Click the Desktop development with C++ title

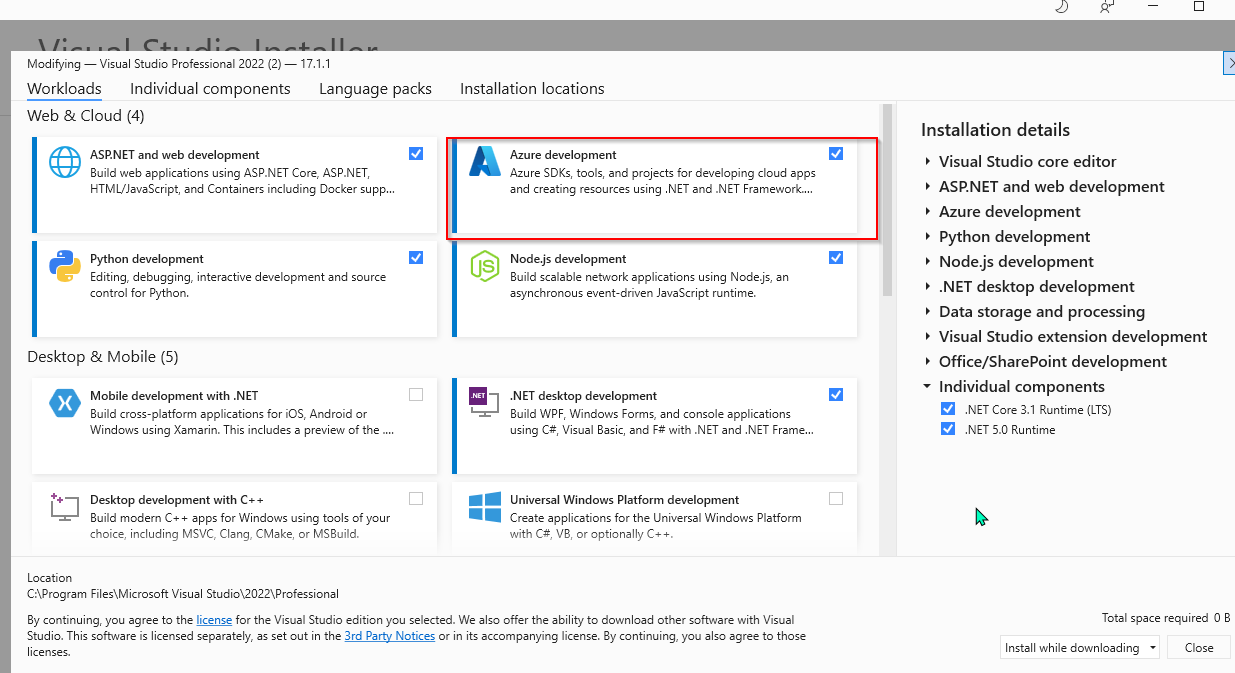(177, 500)
